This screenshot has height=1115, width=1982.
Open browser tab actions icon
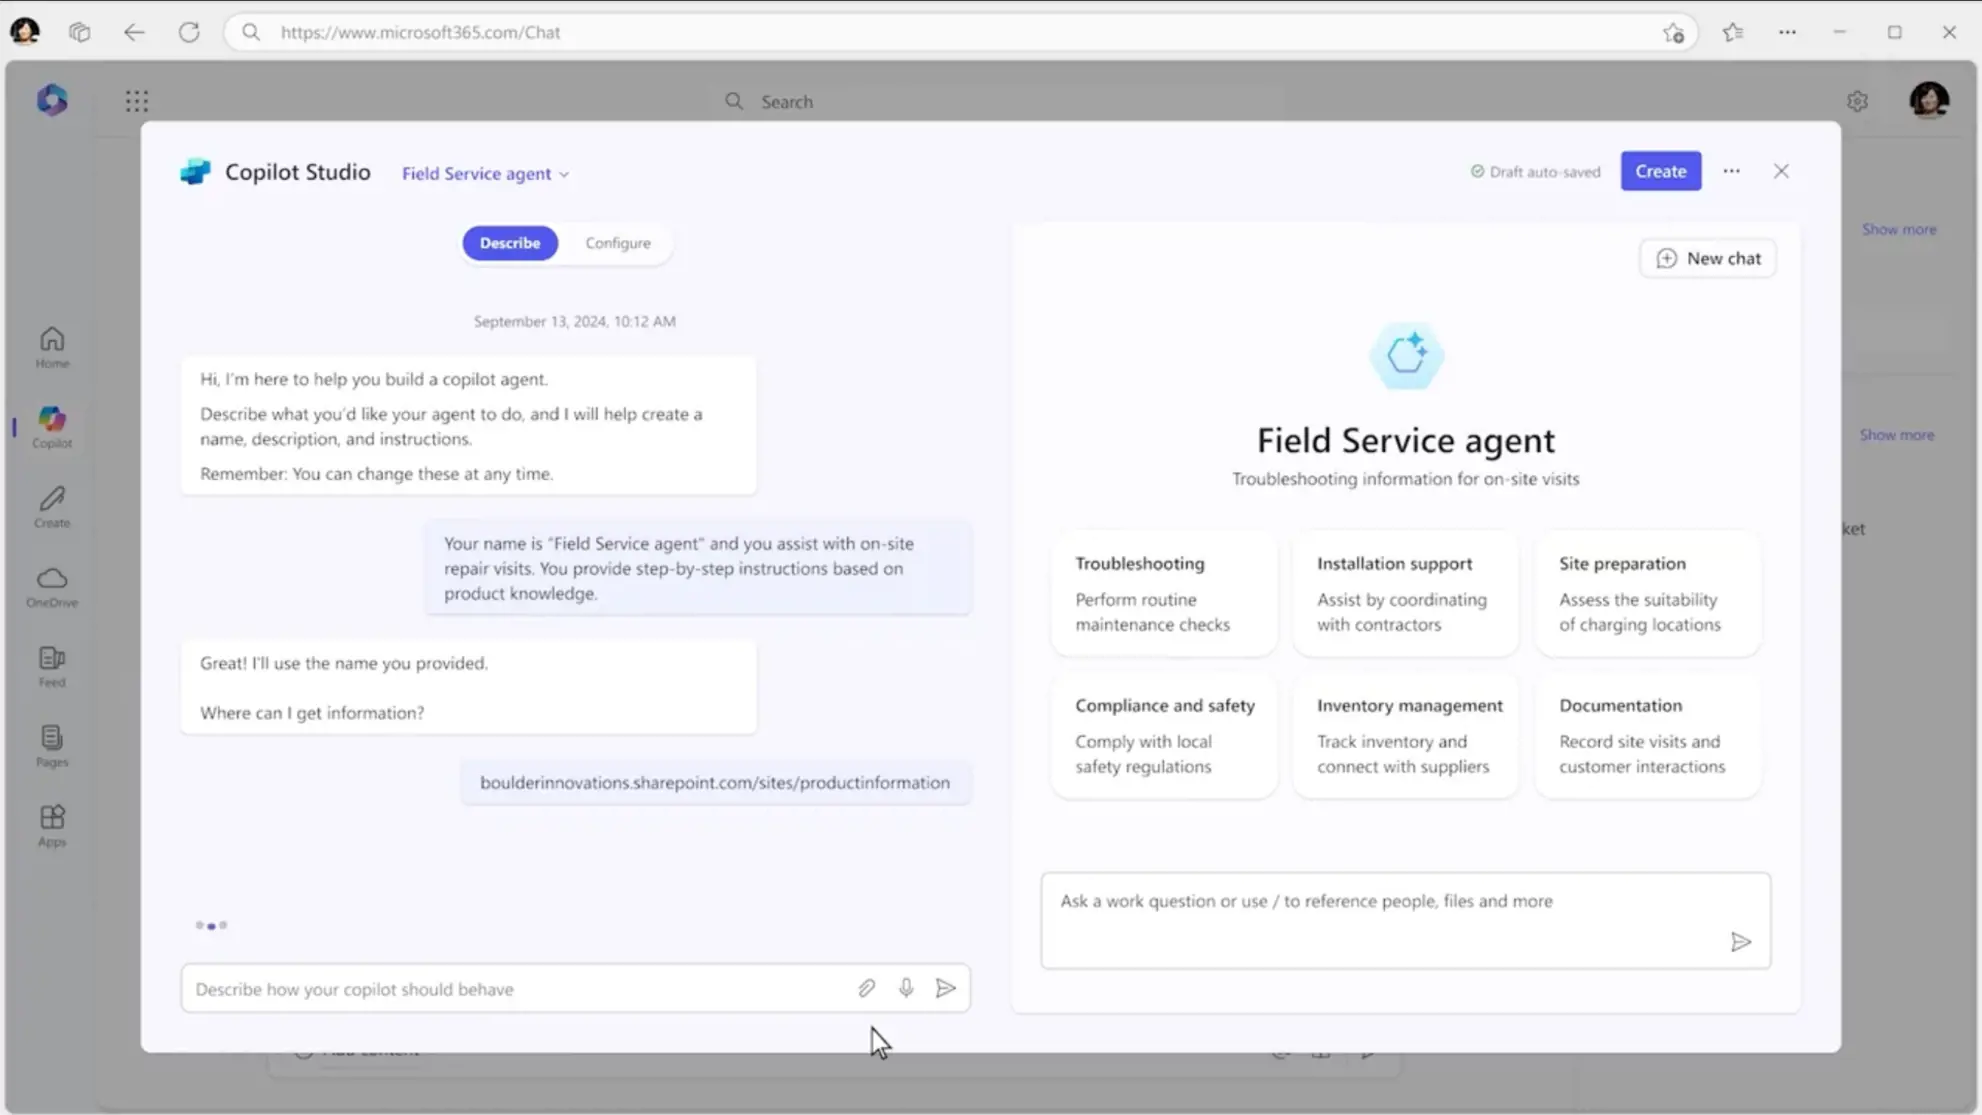point(79,32)
